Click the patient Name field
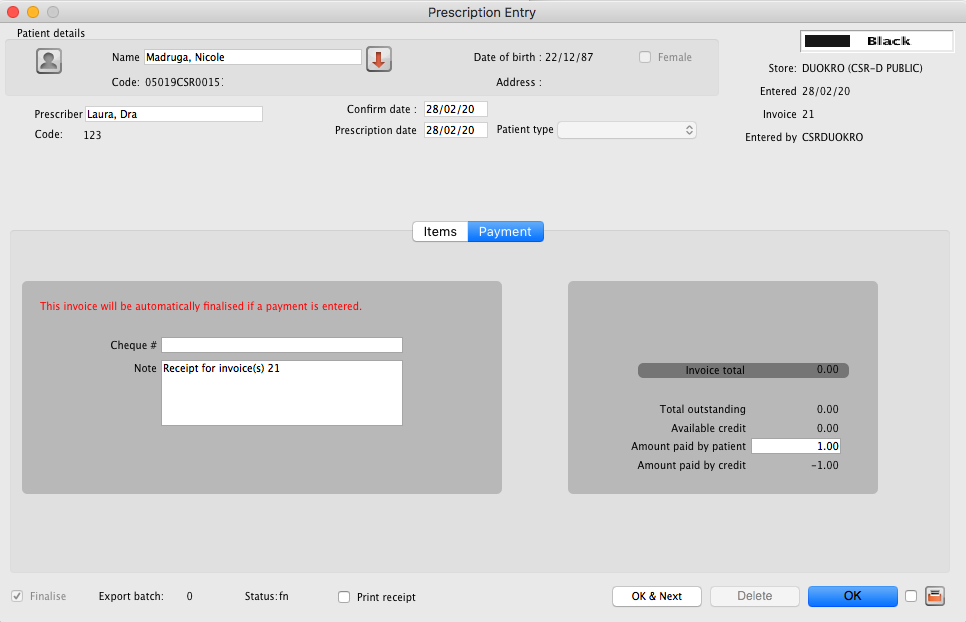This screenshot has width=966, height=622. (x=252, y=57)
